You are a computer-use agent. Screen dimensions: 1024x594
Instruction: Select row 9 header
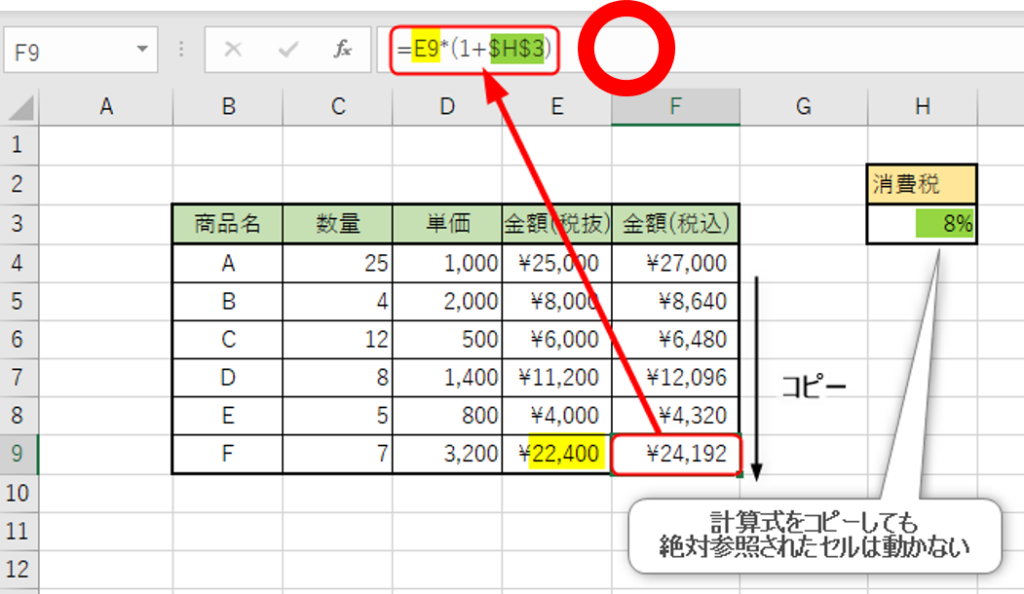click(x=16, y=453)
